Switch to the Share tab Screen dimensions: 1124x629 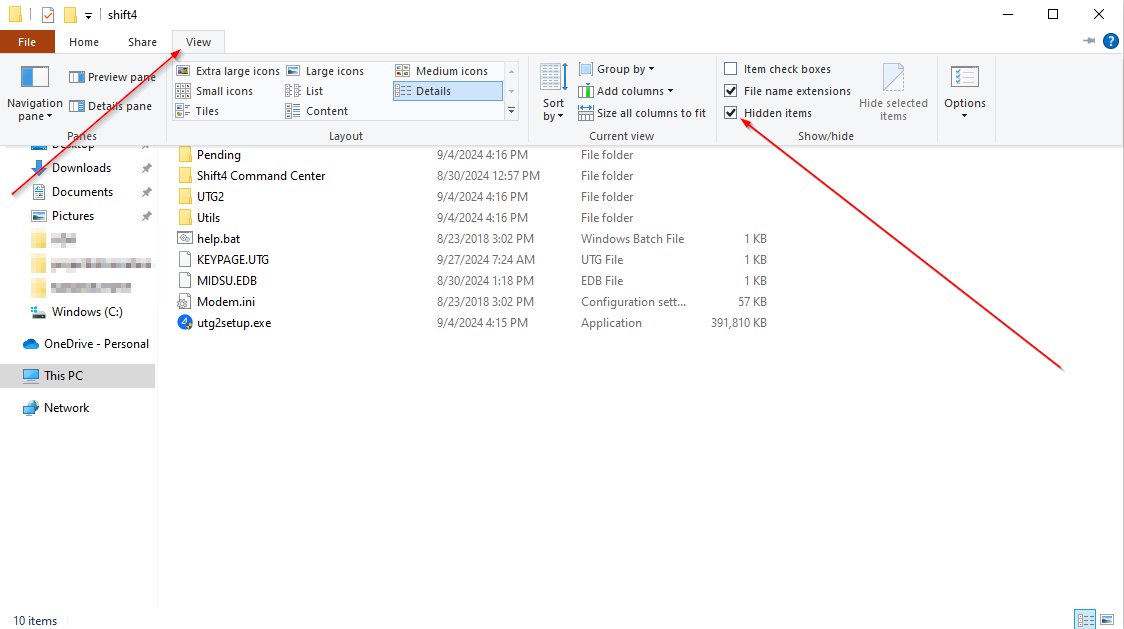click(142, 42)
